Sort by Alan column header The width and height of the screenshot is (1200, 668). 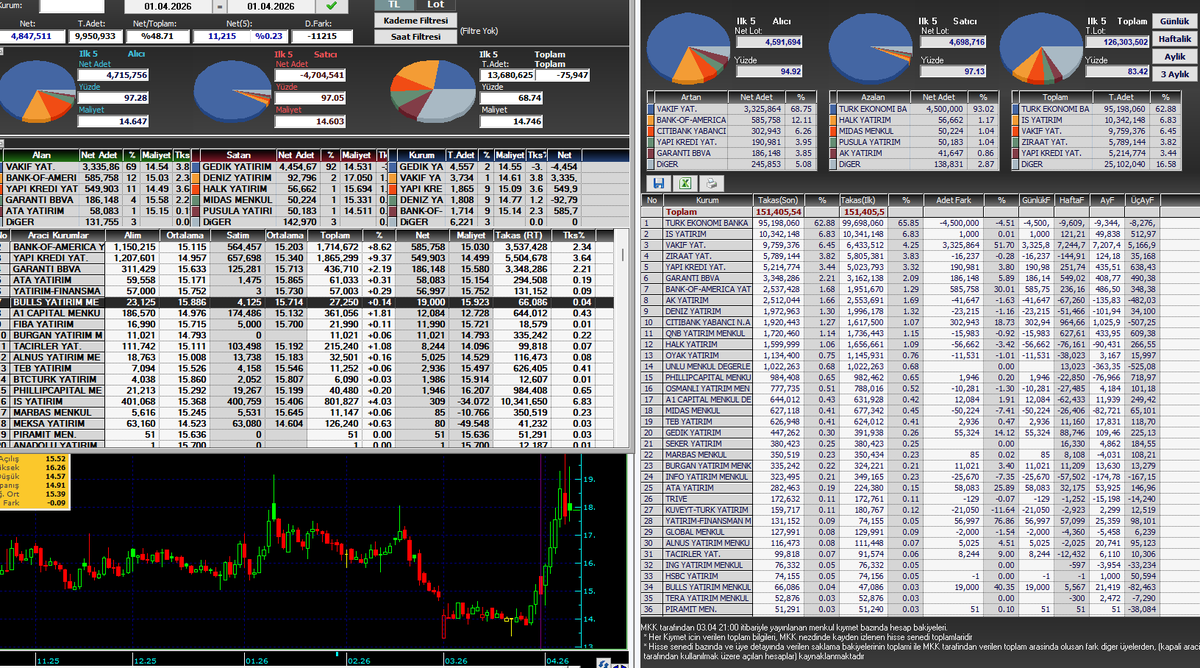tap(39, 155)
